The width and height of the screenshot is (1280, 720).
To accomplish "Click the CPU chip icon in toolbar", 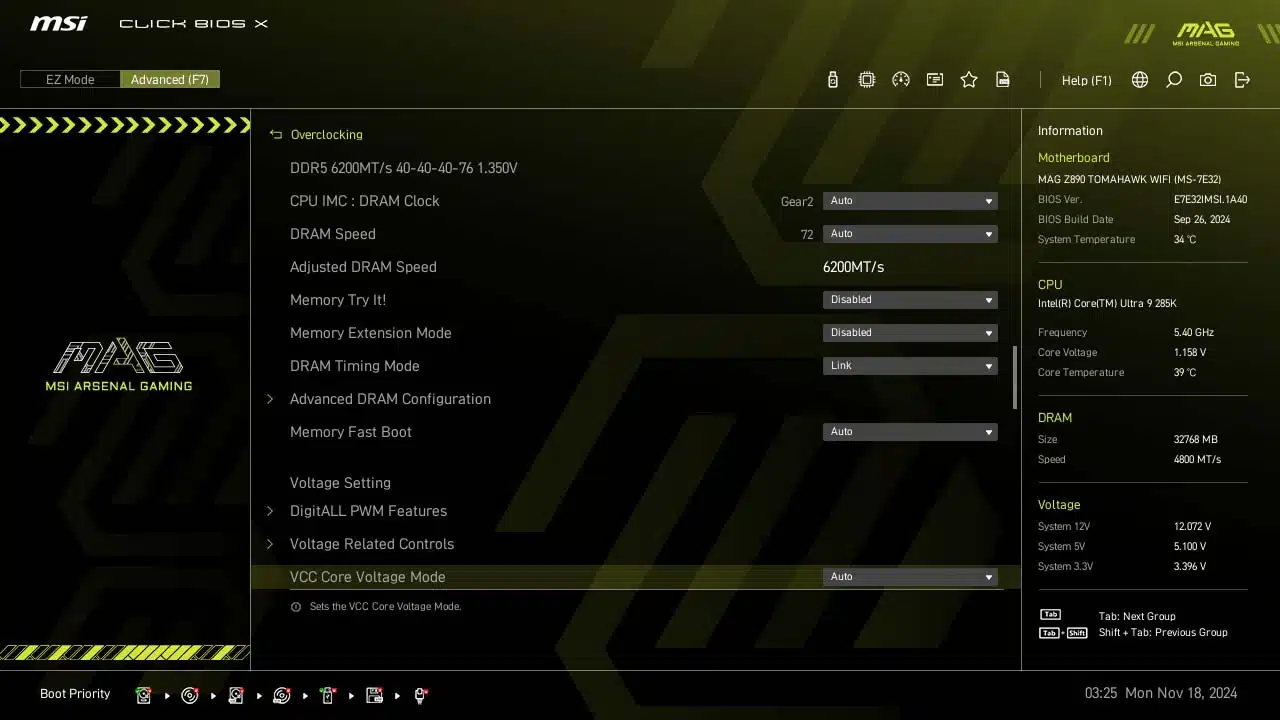I will pyautogui.click(x=867, y=80).
